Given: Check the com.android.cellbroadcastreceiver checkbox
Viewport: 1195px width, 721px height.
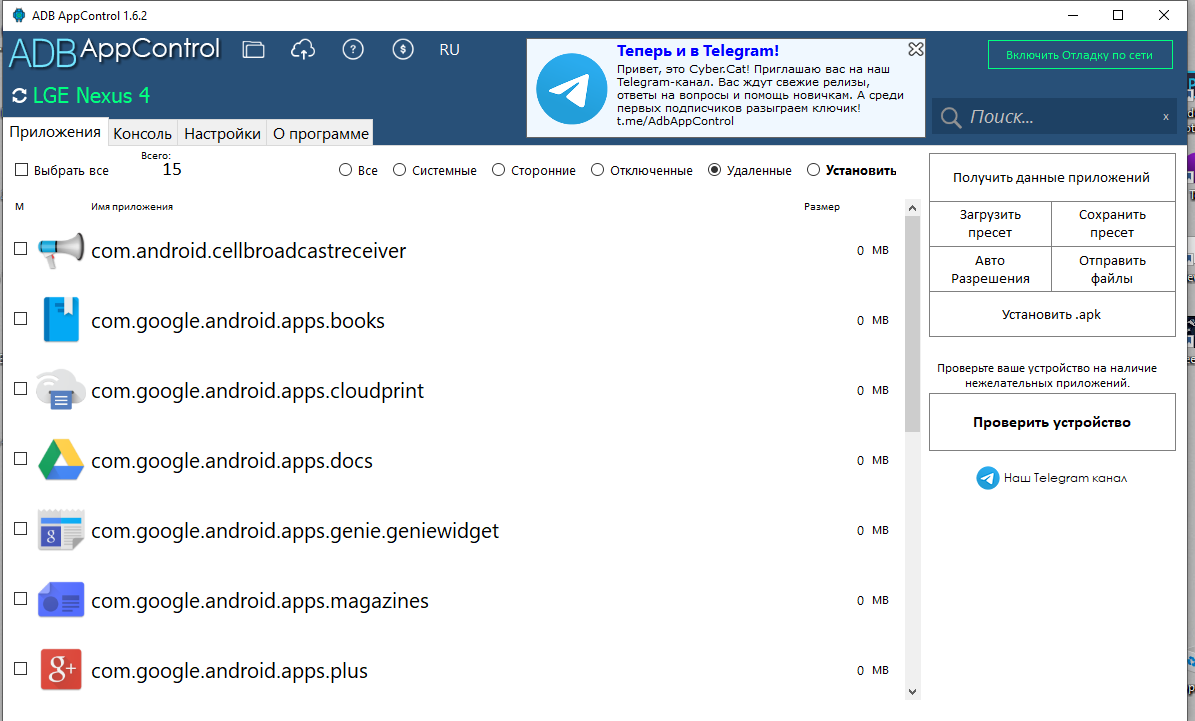Looking at the screenshot, I should pos(21,248).
